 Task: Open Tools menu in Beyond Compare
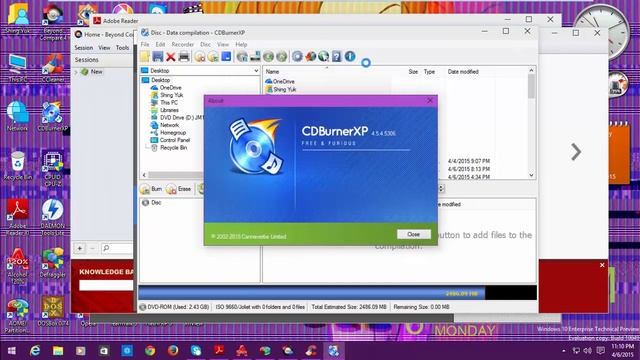(x=122, y=48)
